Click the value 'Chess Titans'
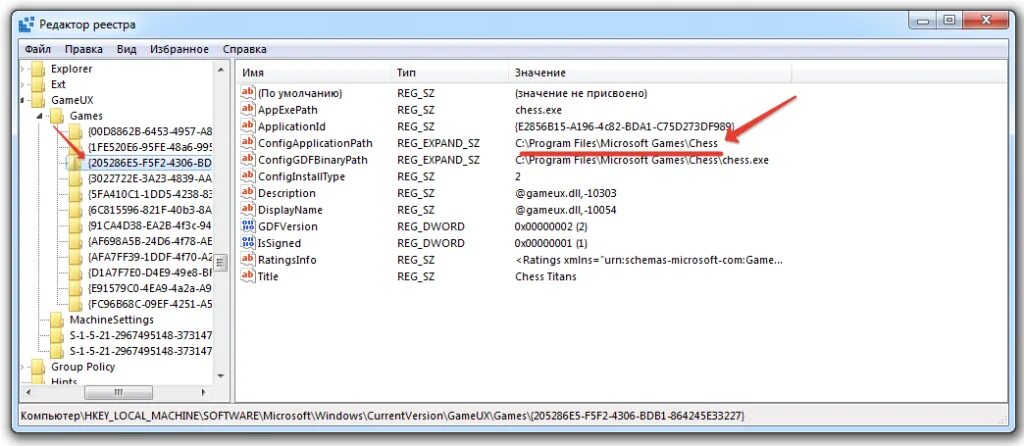This screenshot has width=1024, height=446. tap(545, 276)
